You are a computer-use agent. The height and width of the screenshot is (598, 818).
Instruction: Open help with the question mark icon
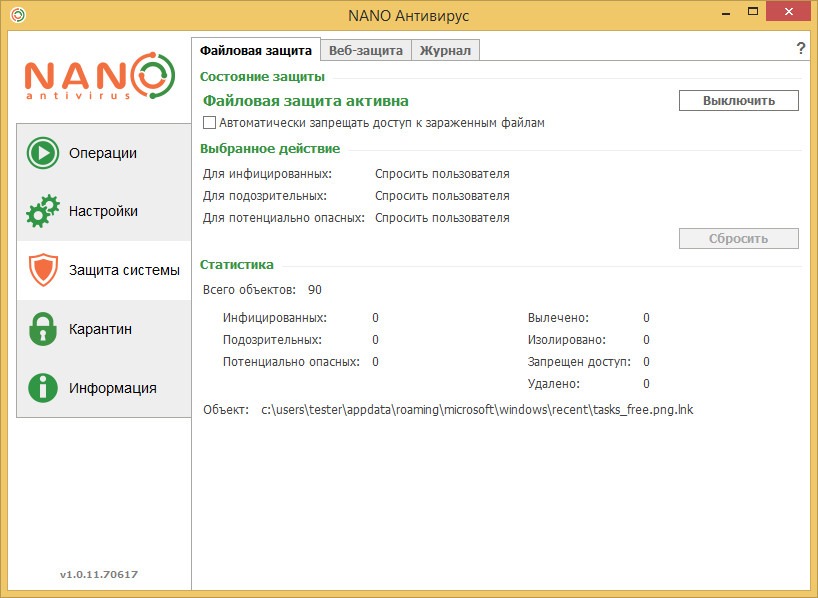tap(801, 49)
